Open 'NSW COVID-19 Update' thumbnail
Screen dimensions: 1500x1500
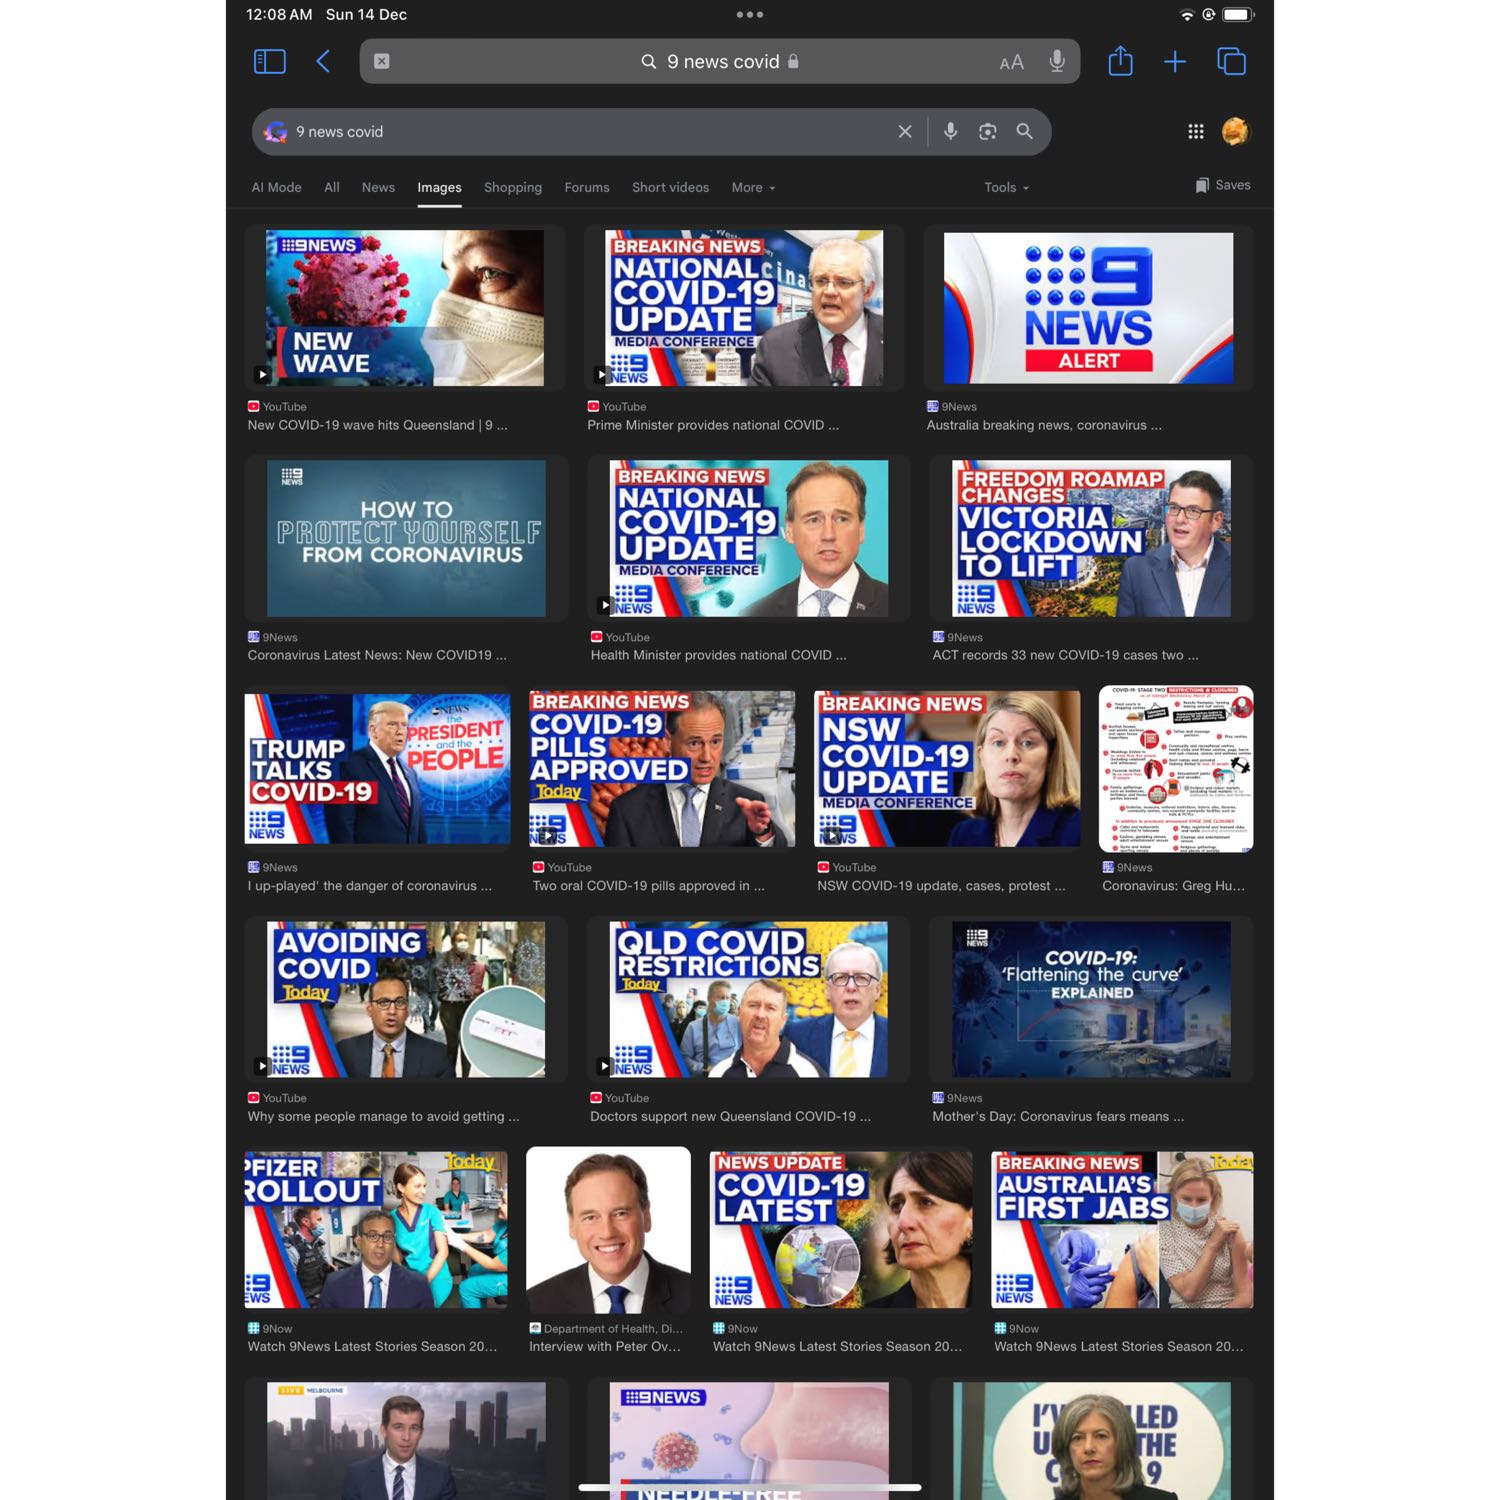pos(947,769)
